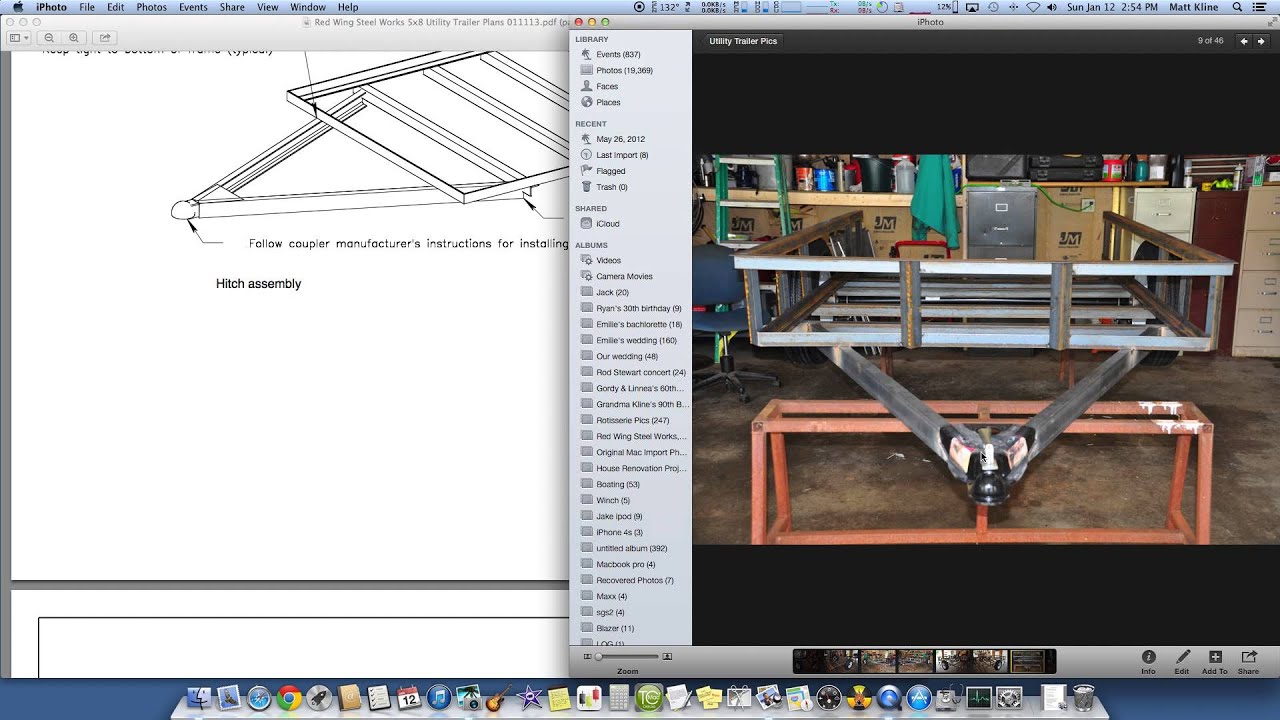1280x720 pixels.
Task: Click the large-thumbnail icon right of the Zoom slider
Action: [667, 657]
